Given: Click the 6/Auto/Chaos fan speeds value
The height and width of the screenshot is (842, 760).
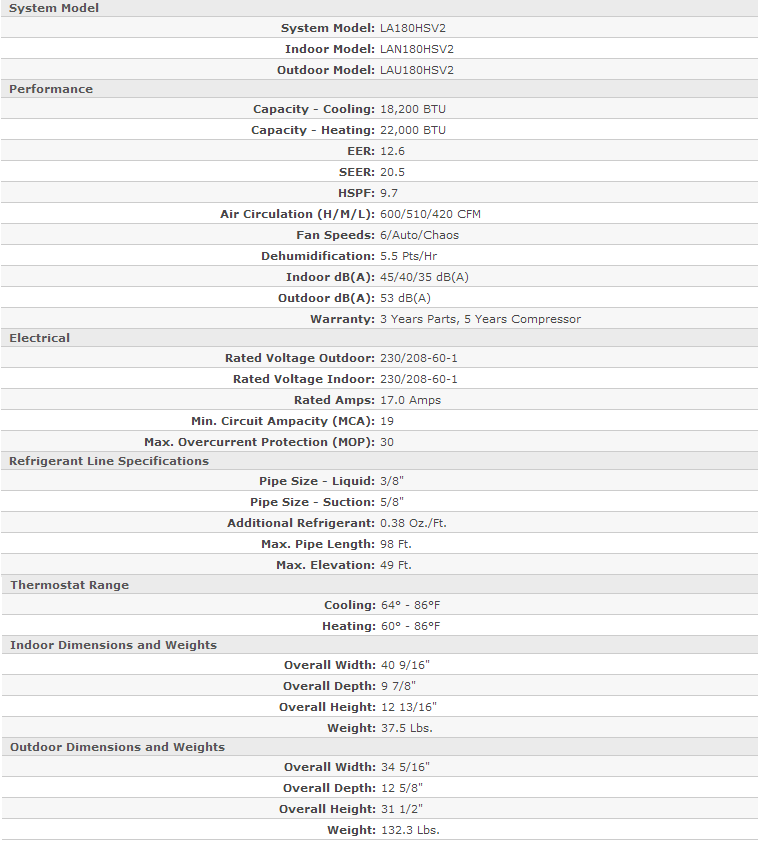Looking at the screenshot, I should (419, 235).
